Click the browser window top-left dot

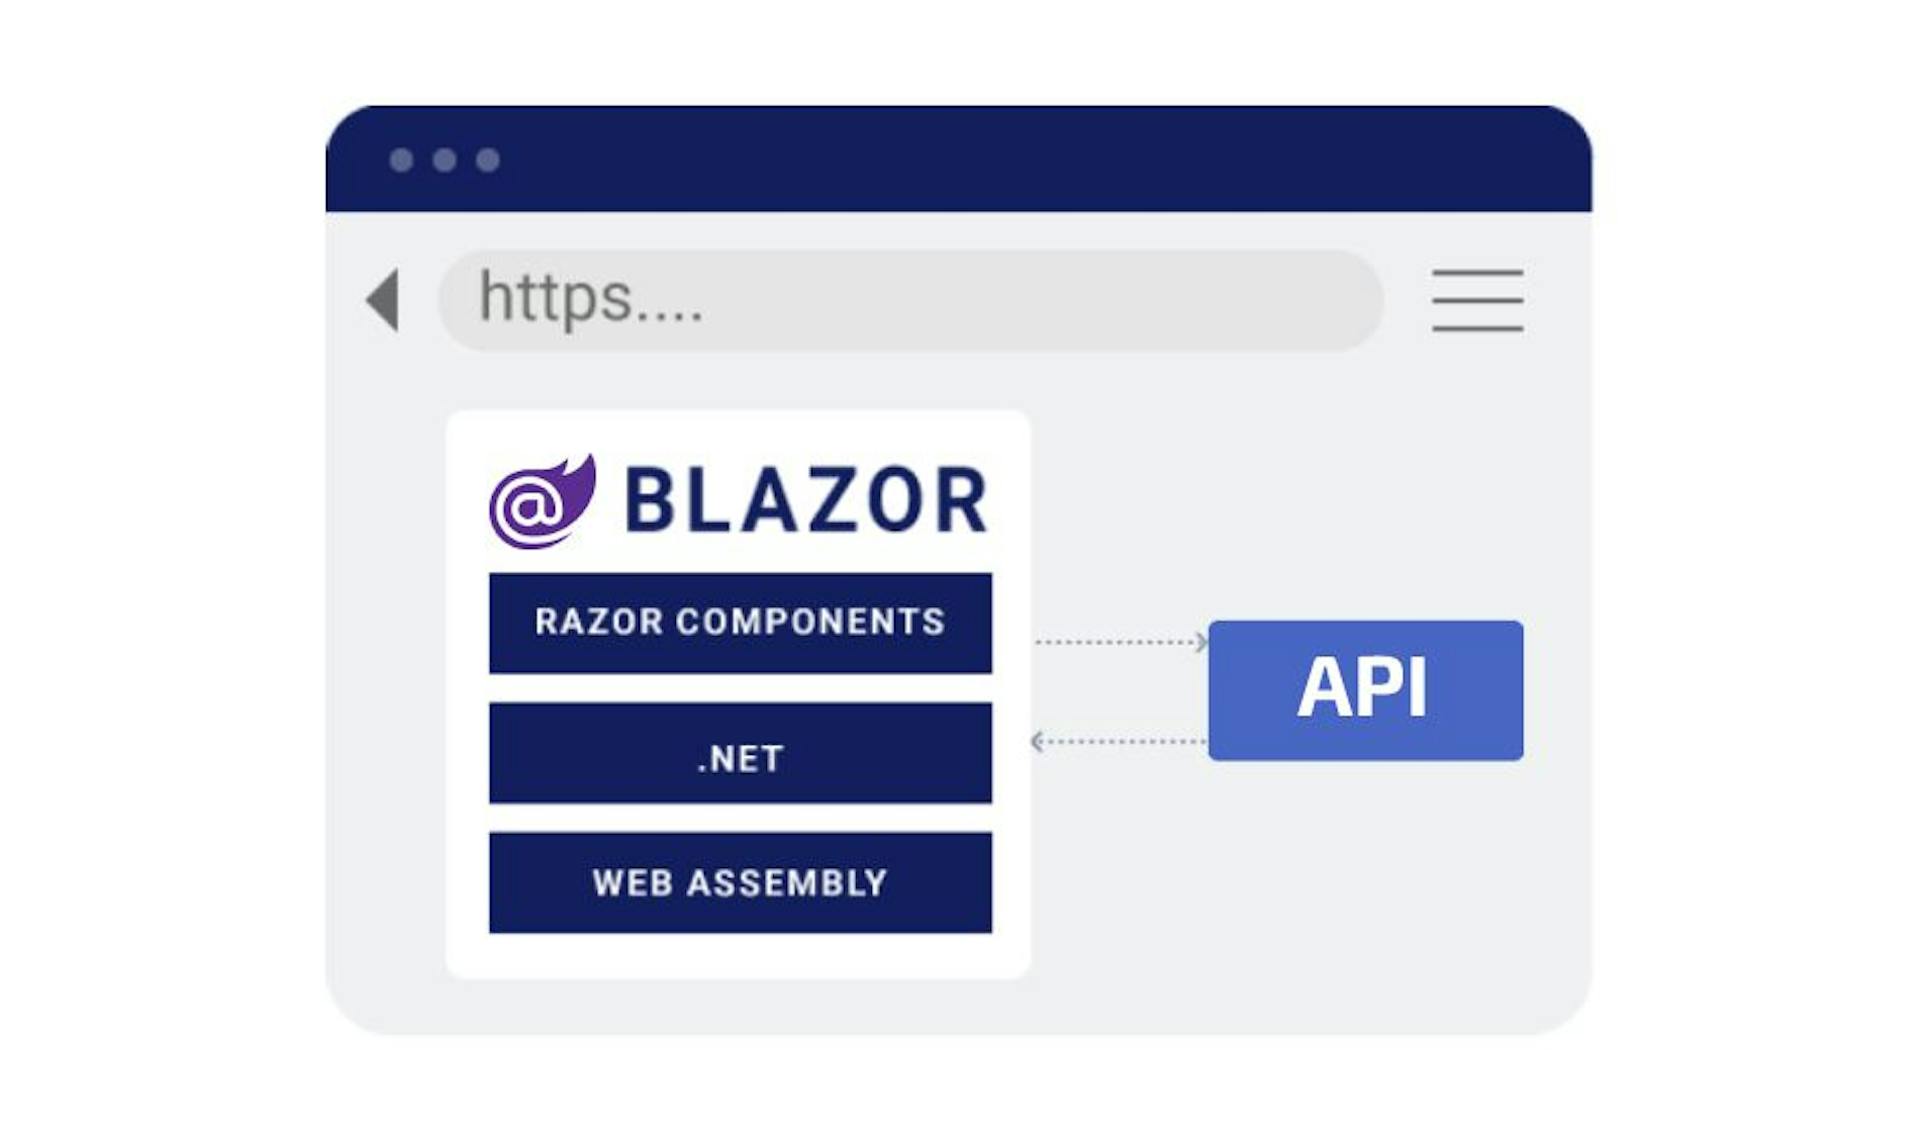[402, 158]
